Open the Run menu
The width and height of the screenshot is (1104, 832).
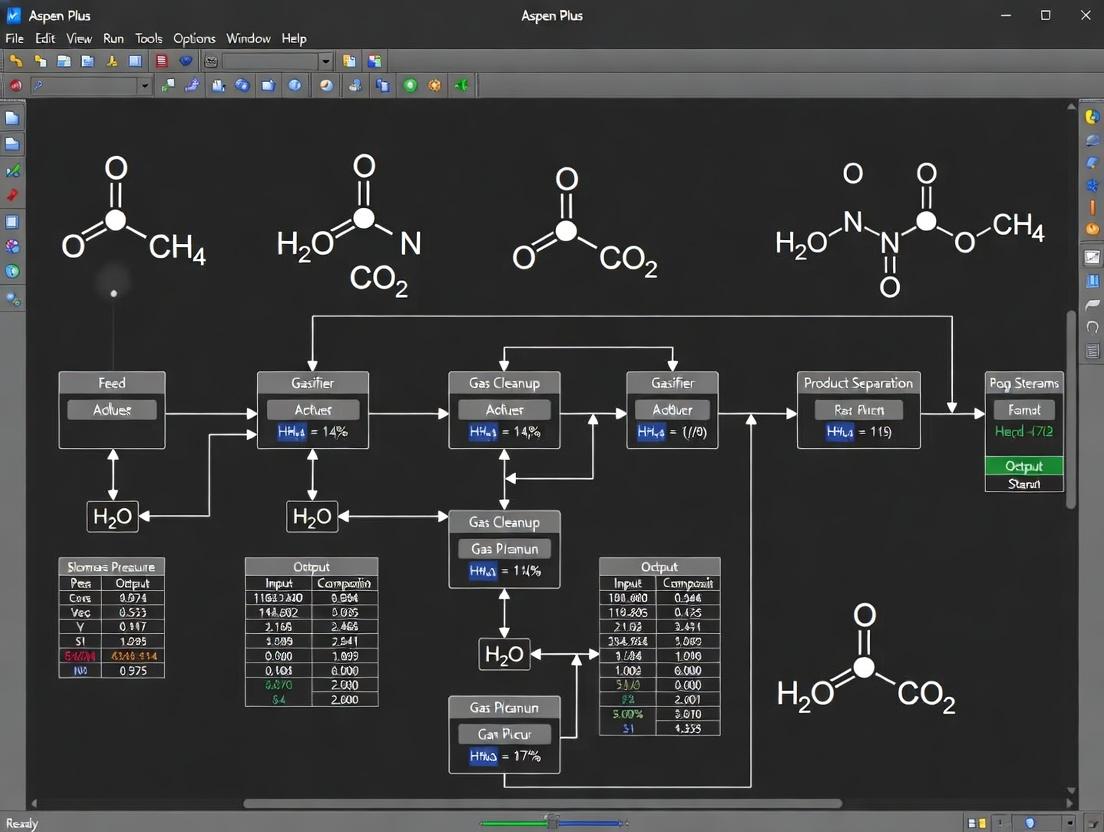113,38
